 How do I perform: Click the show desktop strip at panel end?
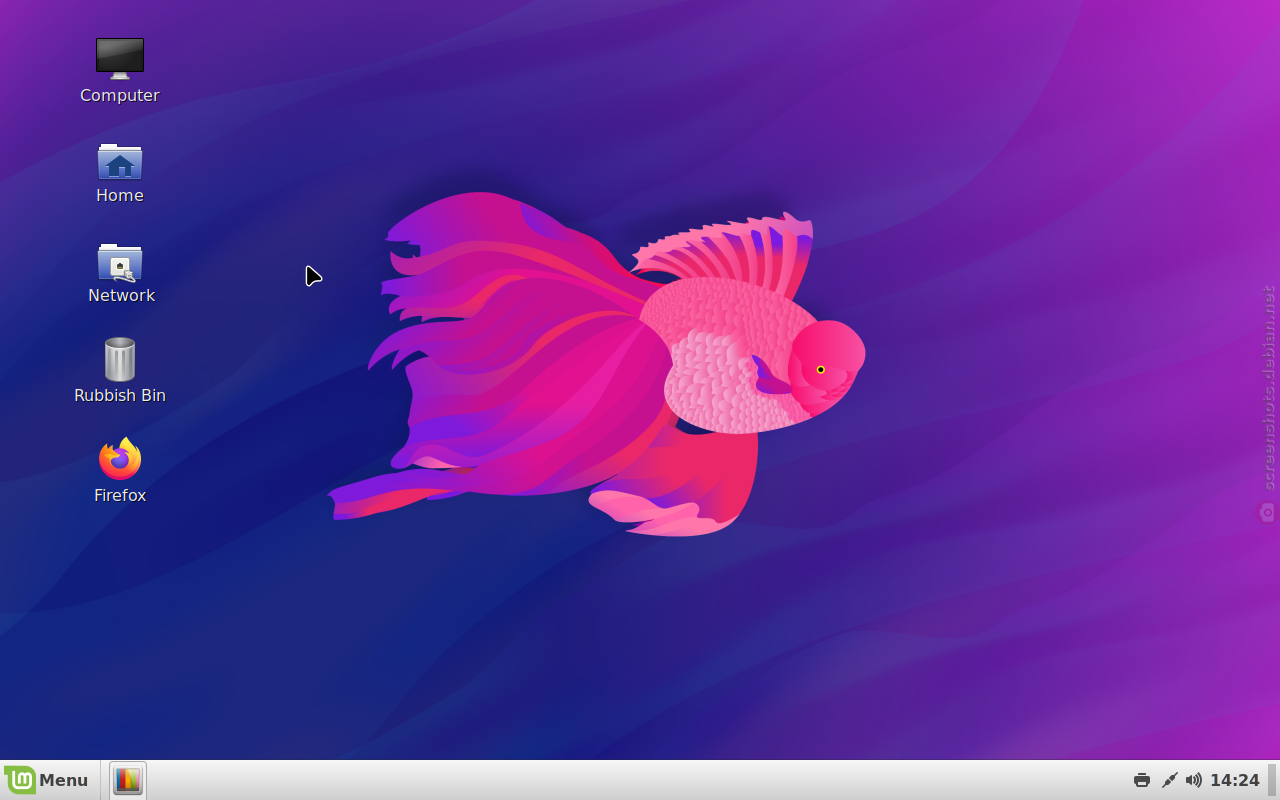pyautogui.click(x=1272, y=780)
